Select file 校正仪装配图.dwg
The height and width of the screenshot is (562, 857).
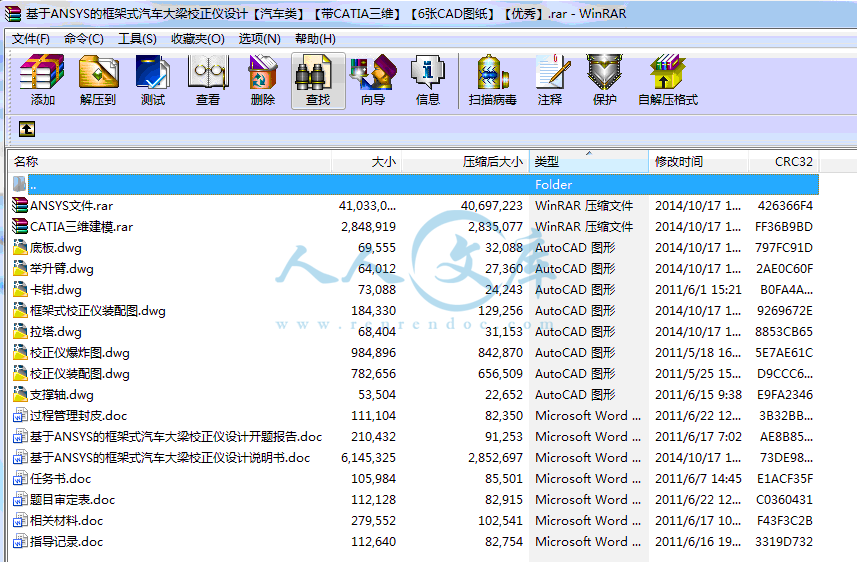[80, 373]
